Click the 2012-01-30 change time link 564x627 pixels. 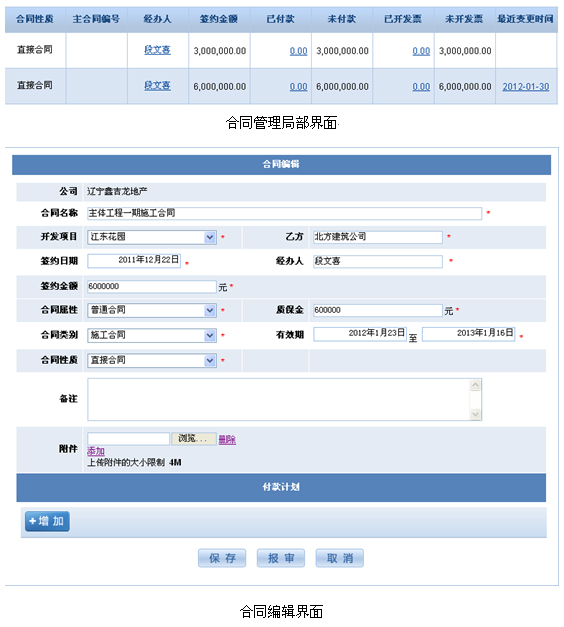tap(526, 86)
